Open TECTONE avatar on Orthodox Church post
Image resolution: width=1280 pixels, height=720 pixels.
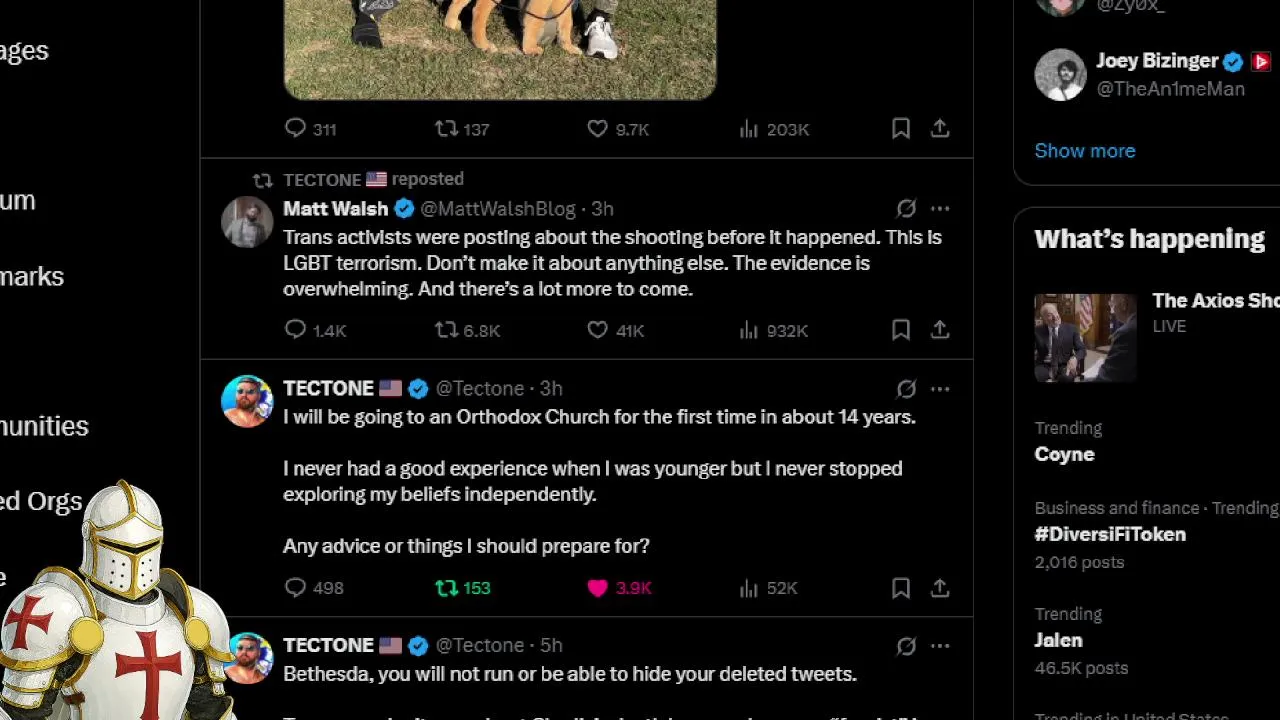coord(247,401)
